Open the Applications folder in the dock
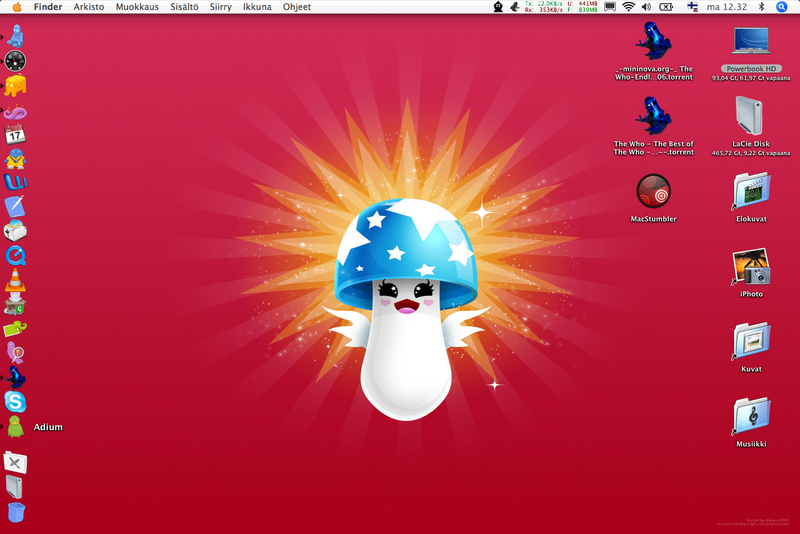 point(15,463)
